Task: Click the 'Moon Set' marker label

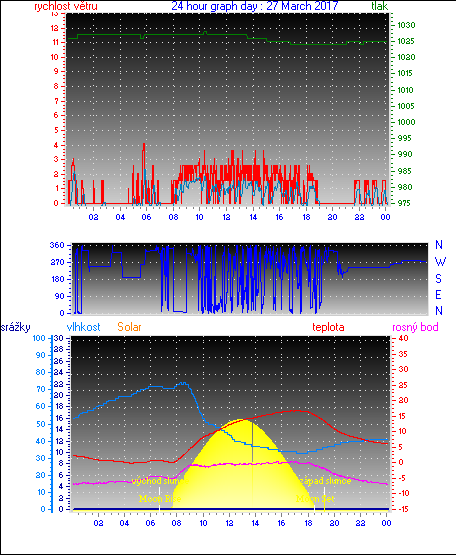Action: coord(315,499)
